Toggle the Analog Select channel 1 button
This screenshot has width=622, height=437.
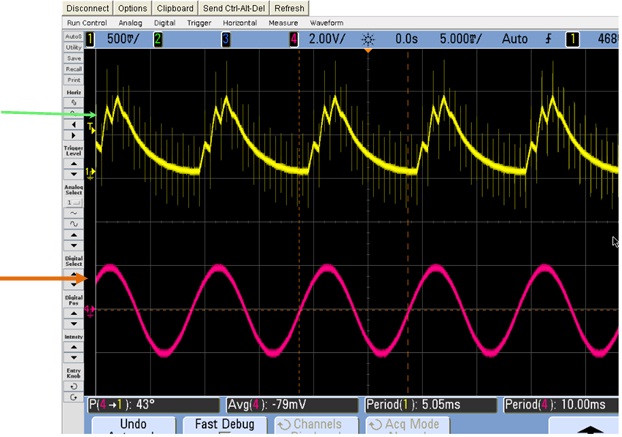click(73, 203)
